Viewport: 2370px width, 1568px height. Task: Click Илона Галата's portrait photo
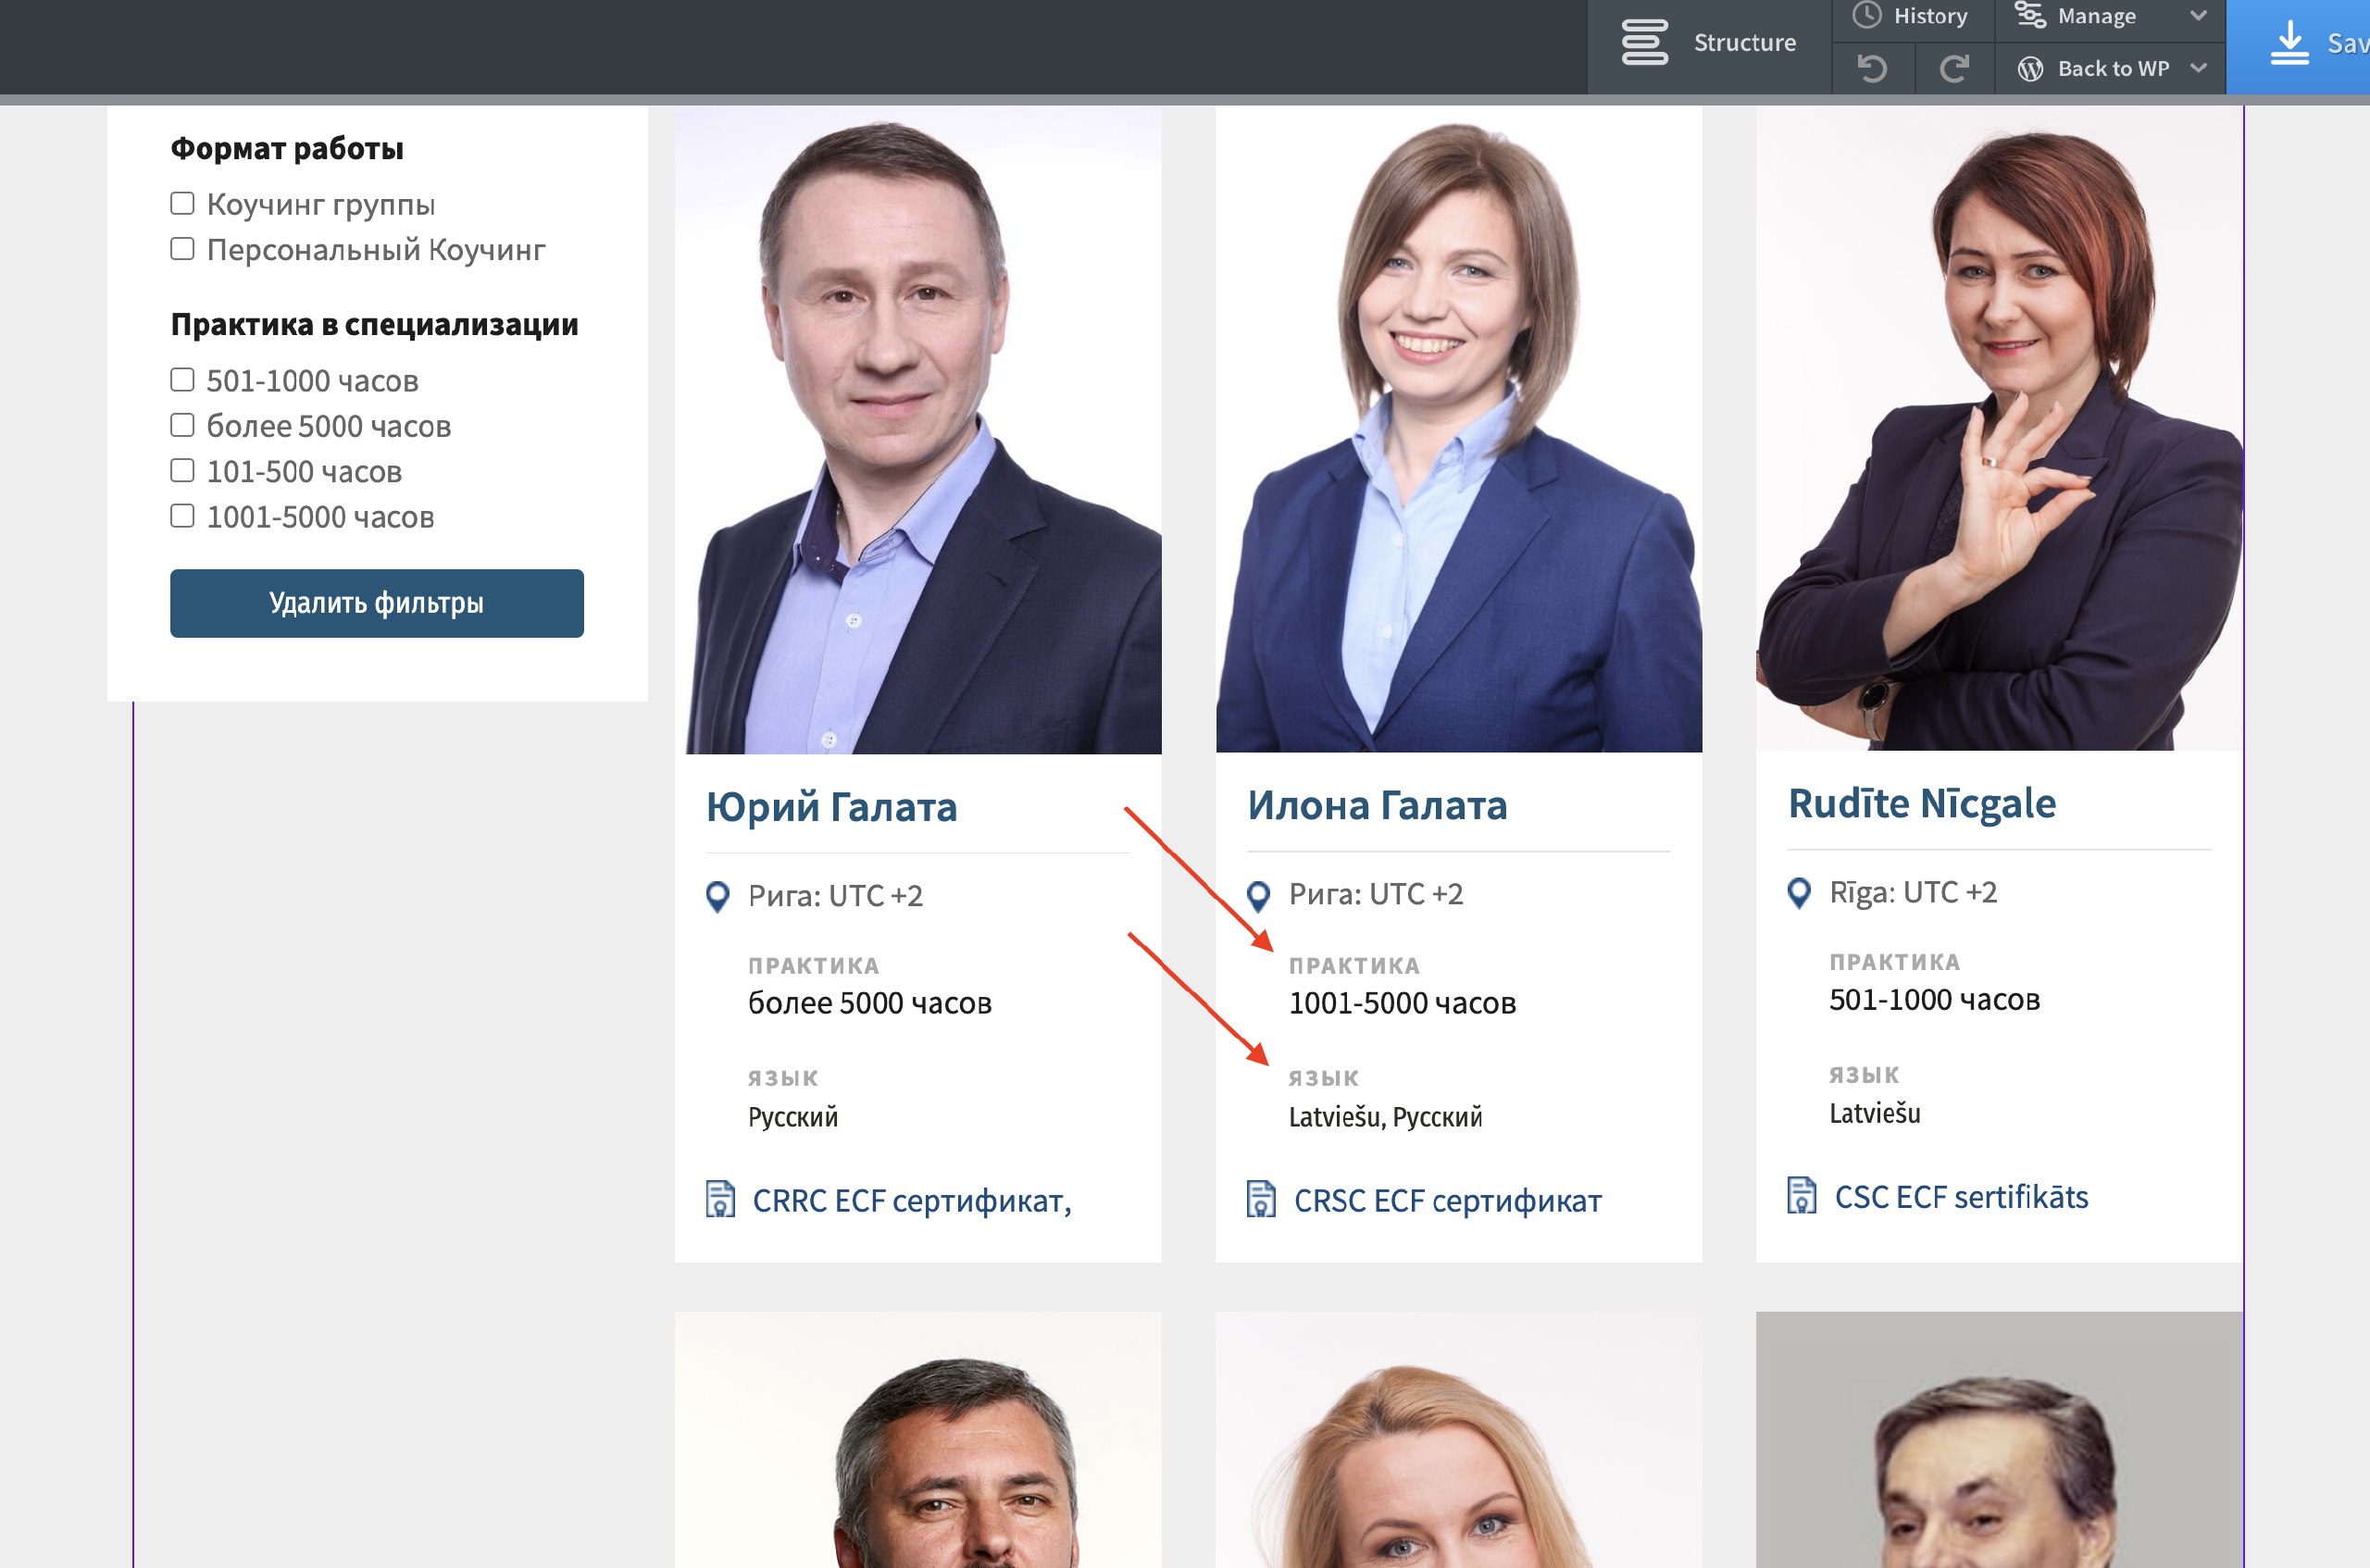[x=1459, y=429]
